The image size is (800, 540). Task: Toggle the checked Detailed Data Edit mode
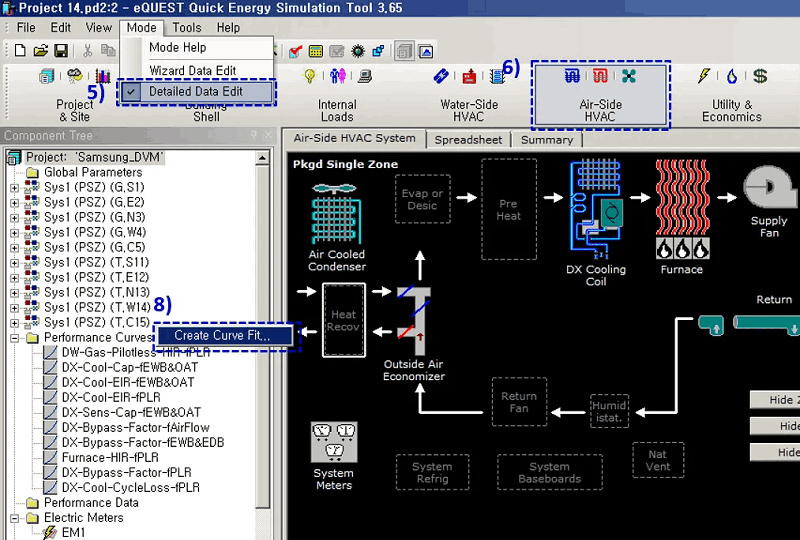(195, 91)
